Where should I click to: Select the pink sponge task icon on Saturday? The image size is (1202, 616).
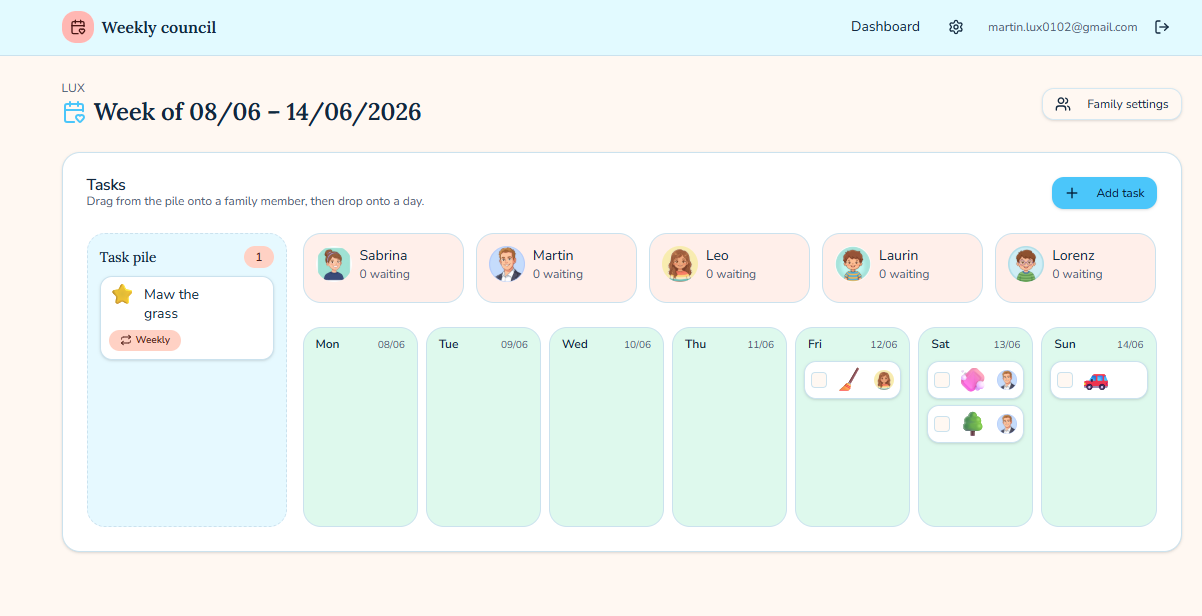click(973, 380)
